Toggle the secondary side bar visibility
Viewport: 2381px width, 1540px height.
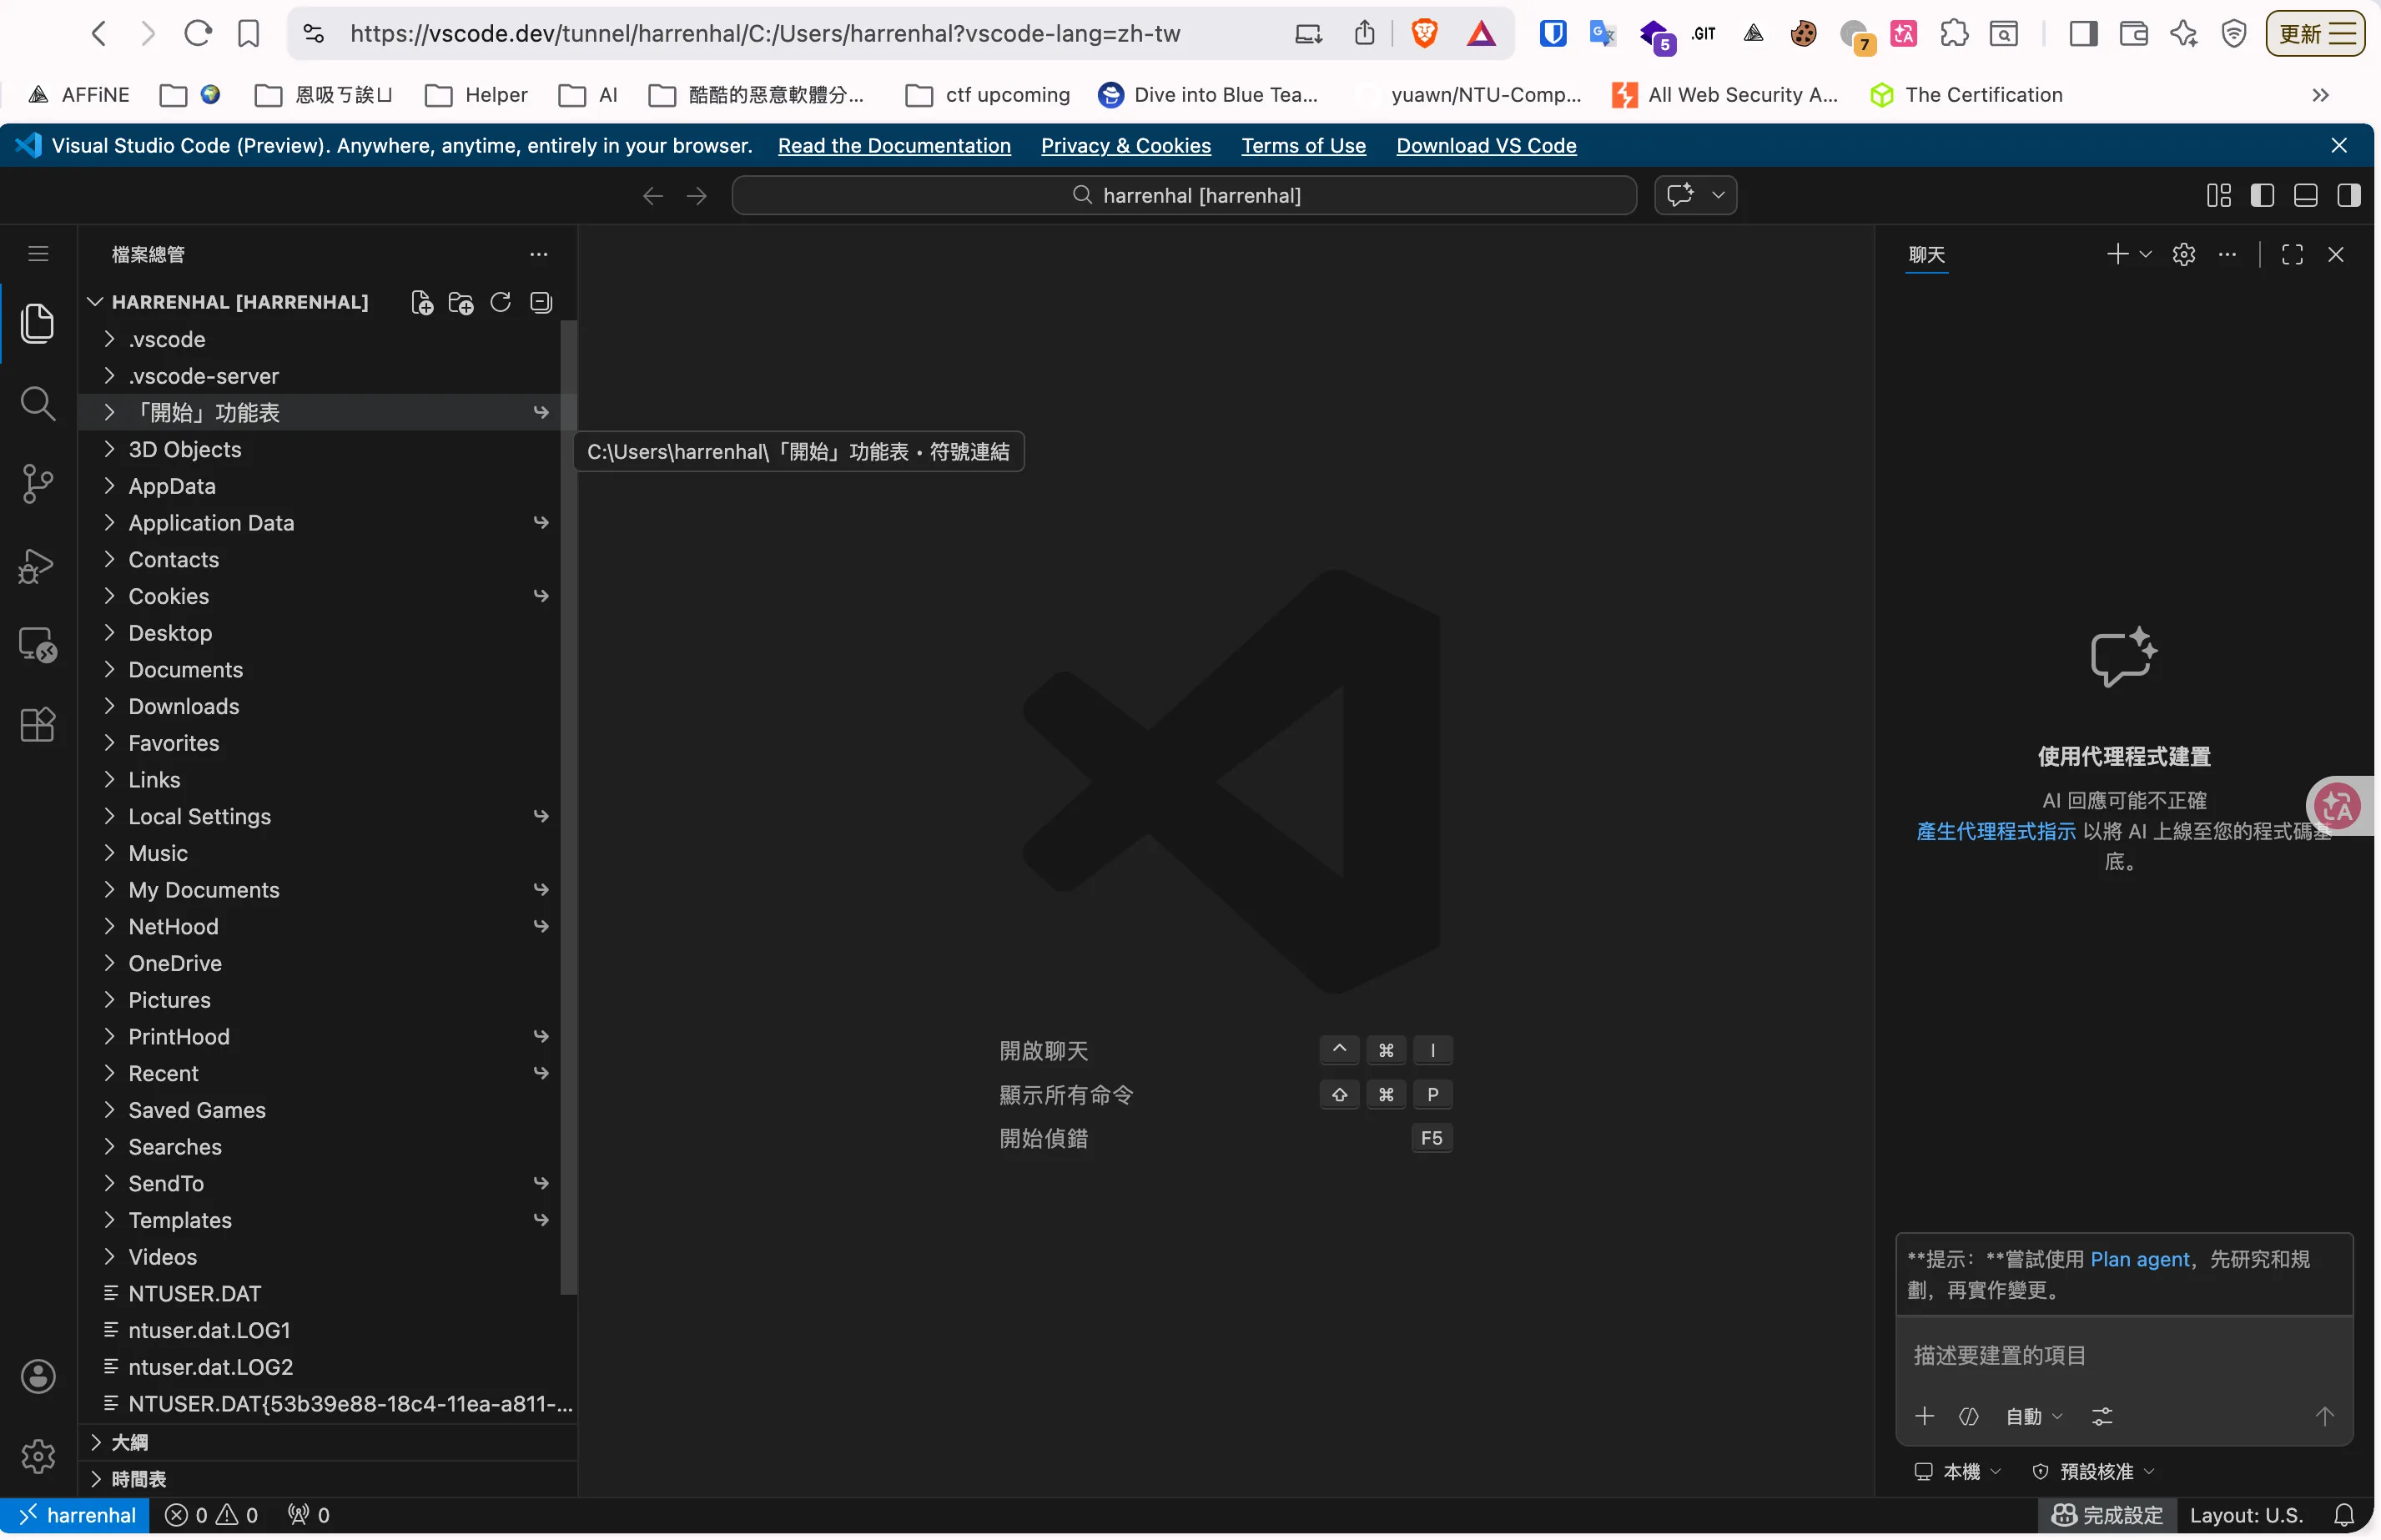tap(2348, 196)
